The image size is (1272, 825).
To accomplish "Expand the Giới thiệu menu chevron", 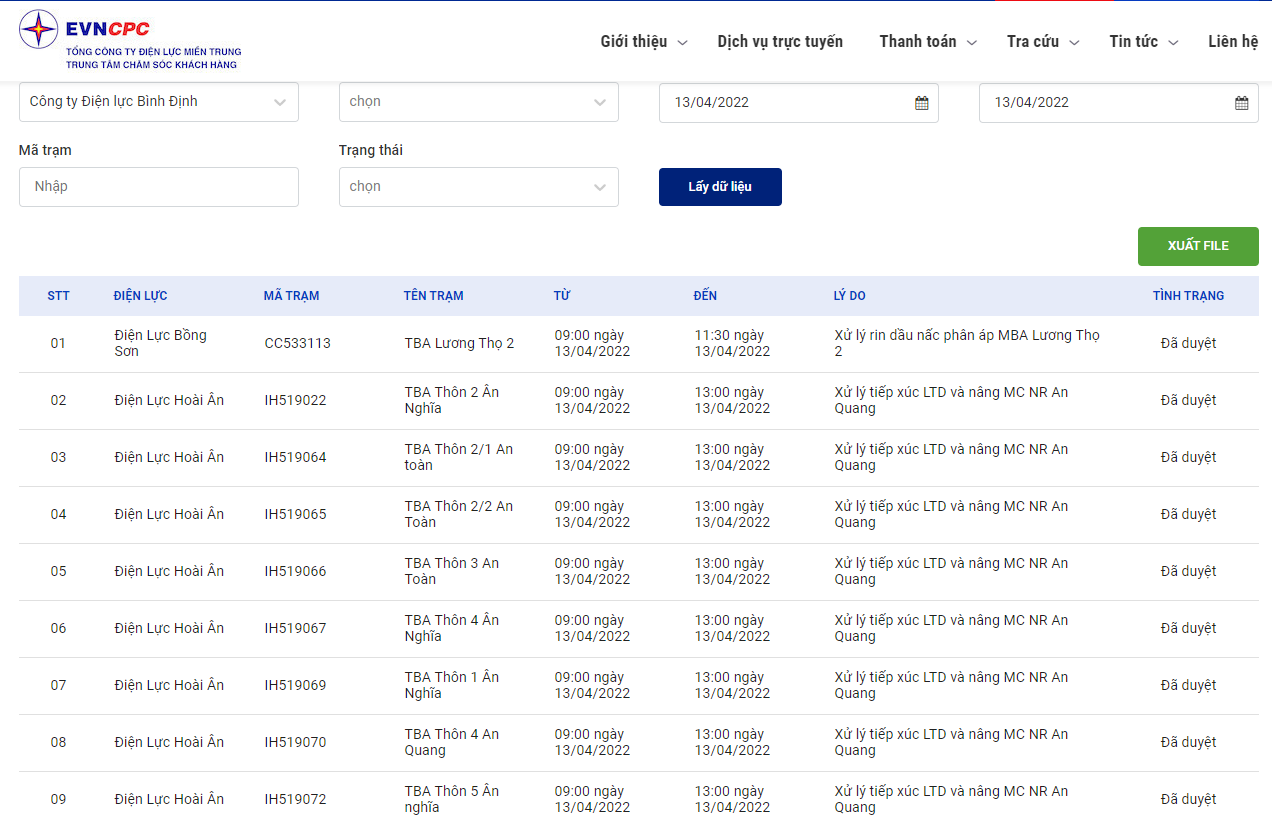I will [683, 43].
